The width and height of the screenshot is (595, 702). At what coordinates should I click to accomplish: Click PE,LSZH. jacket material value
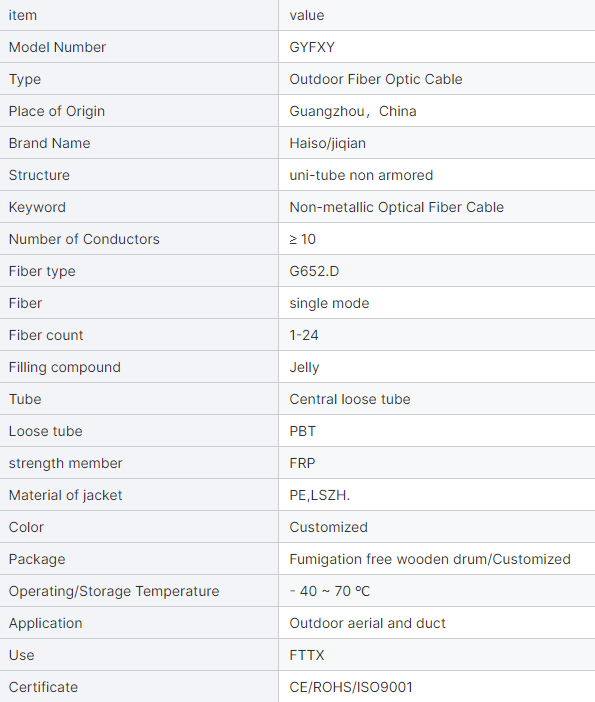coord(320,495)
